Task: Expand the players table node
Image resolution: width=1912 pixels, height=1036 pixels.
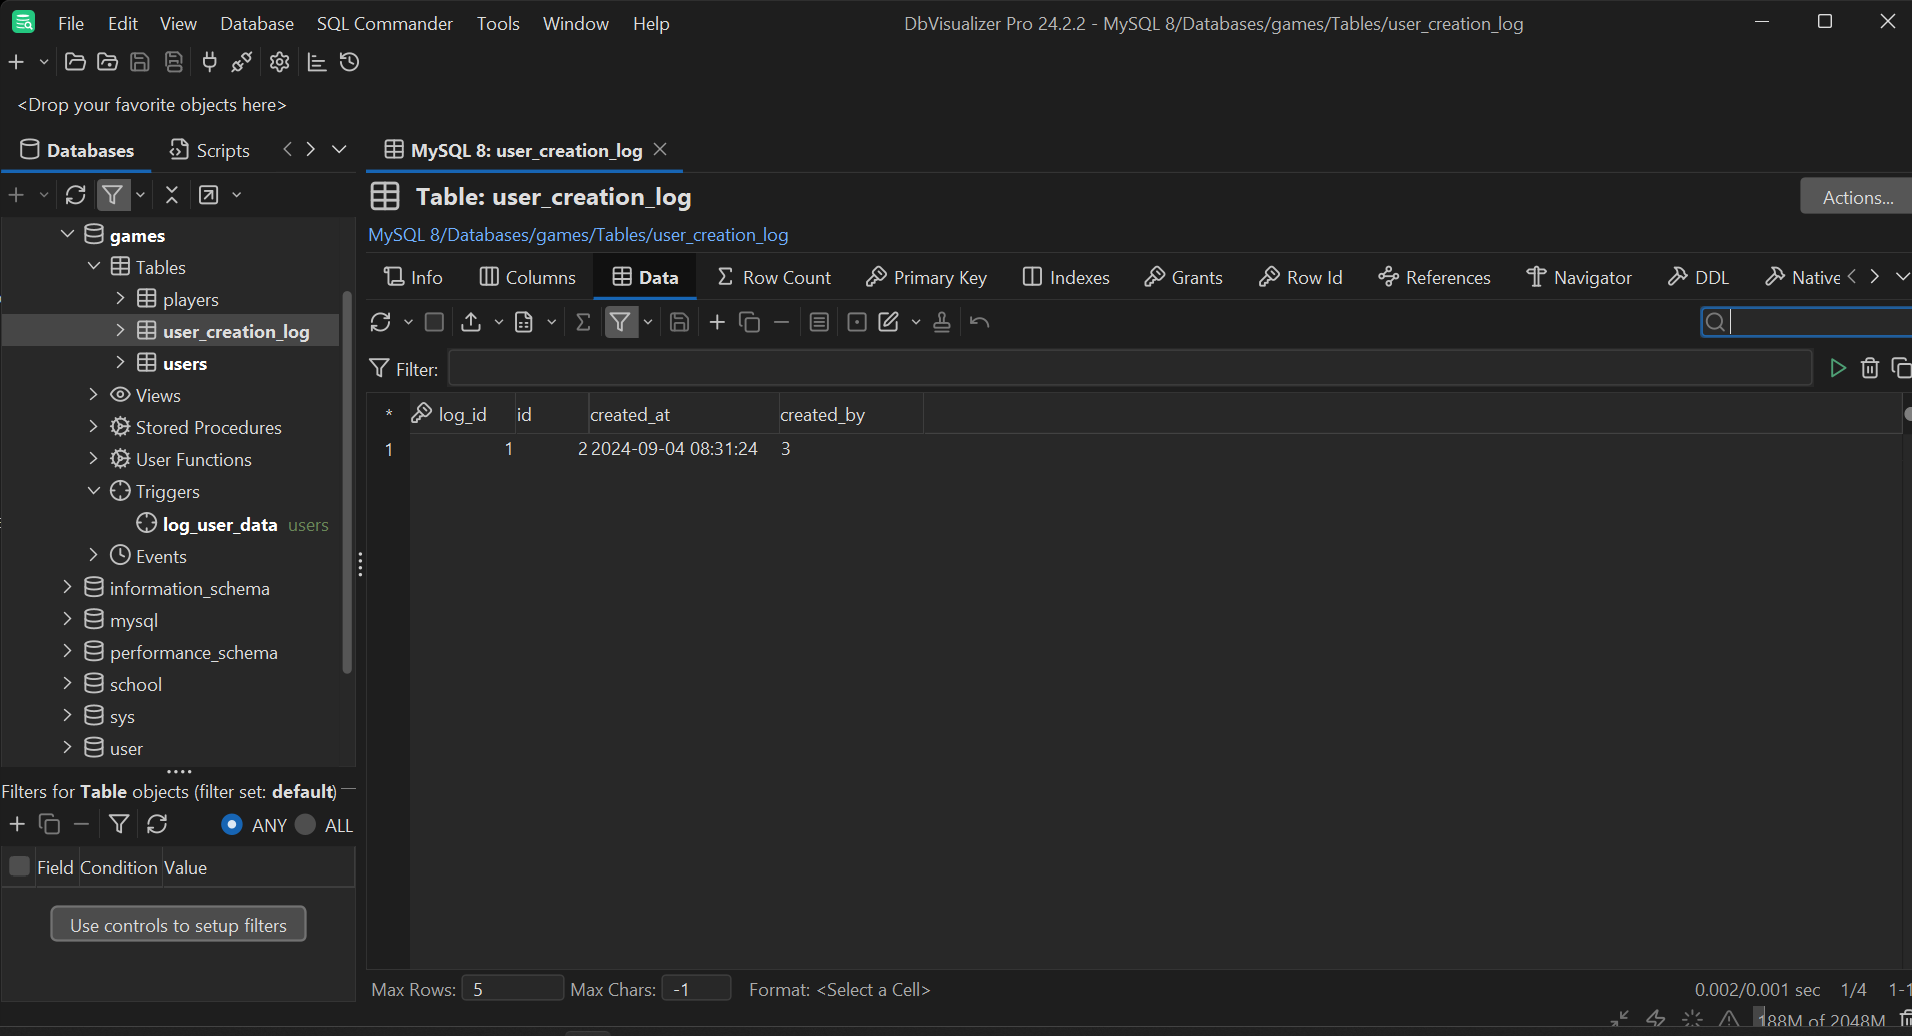Action: point(120,298)
